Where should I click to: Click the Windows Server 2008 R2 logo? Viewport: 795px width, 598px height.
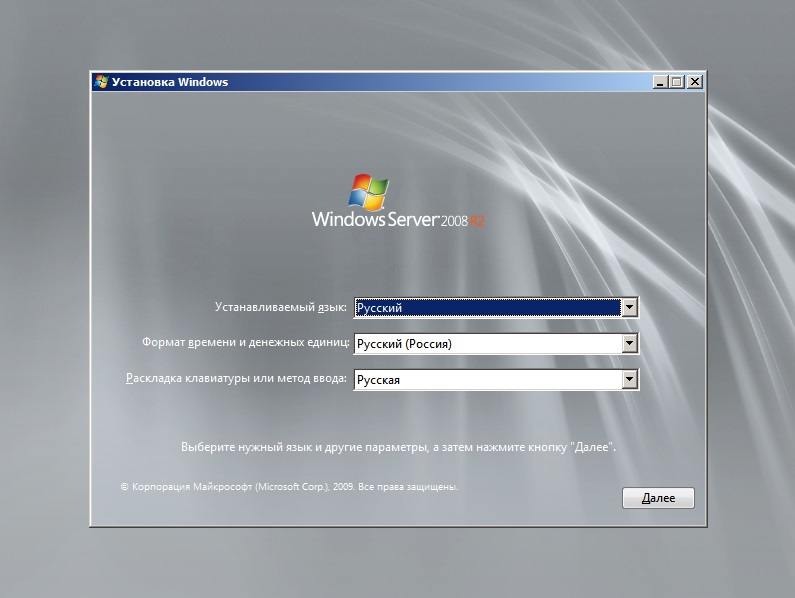(x=398, y=201)
